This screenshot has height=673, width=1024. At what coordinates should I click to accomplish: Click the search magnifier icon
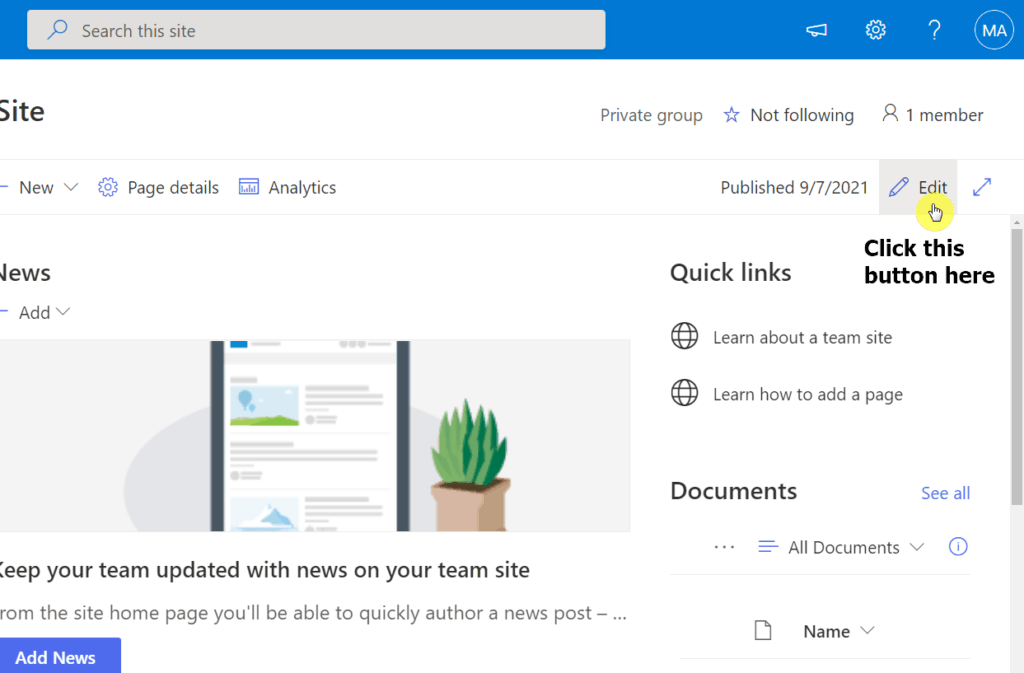(x=57, y=29)
